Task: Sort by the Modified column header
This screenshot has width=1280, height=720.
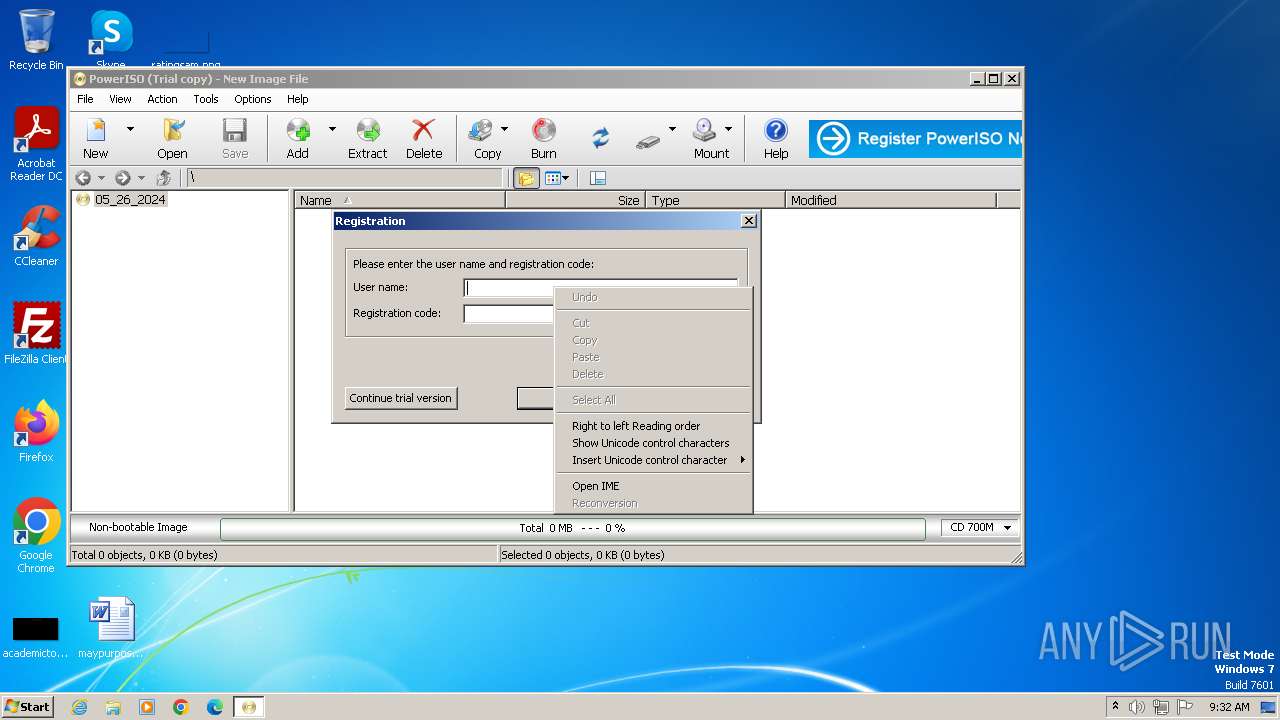Action: point(891,200)
